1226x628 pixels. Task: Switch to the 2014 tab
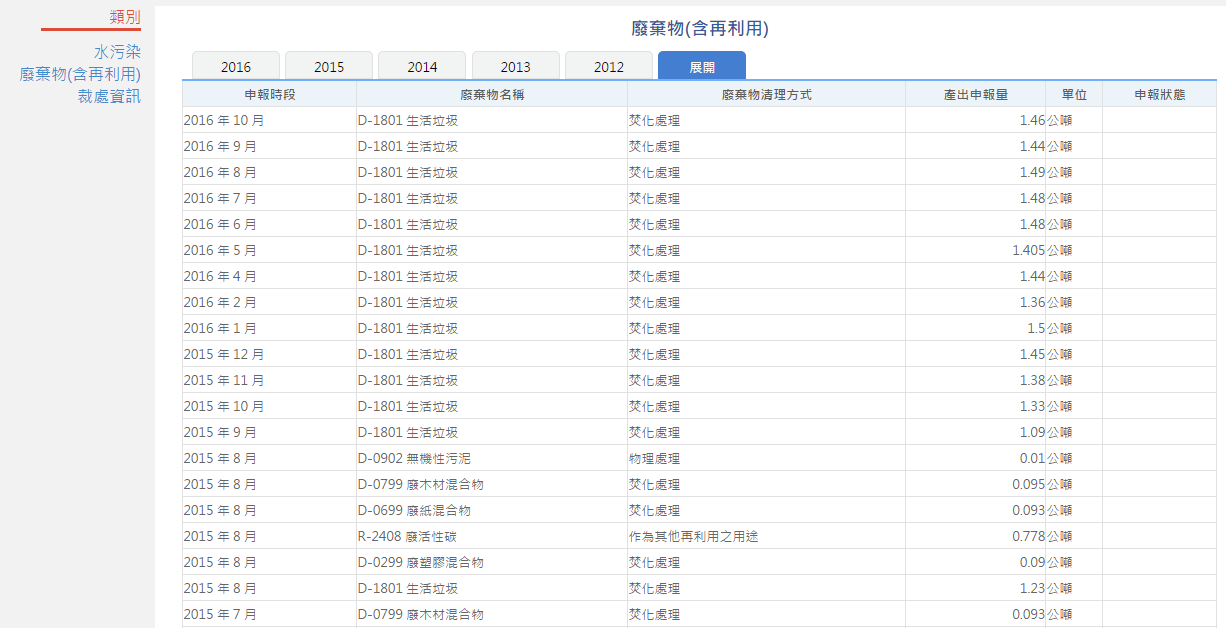(422, 66)
